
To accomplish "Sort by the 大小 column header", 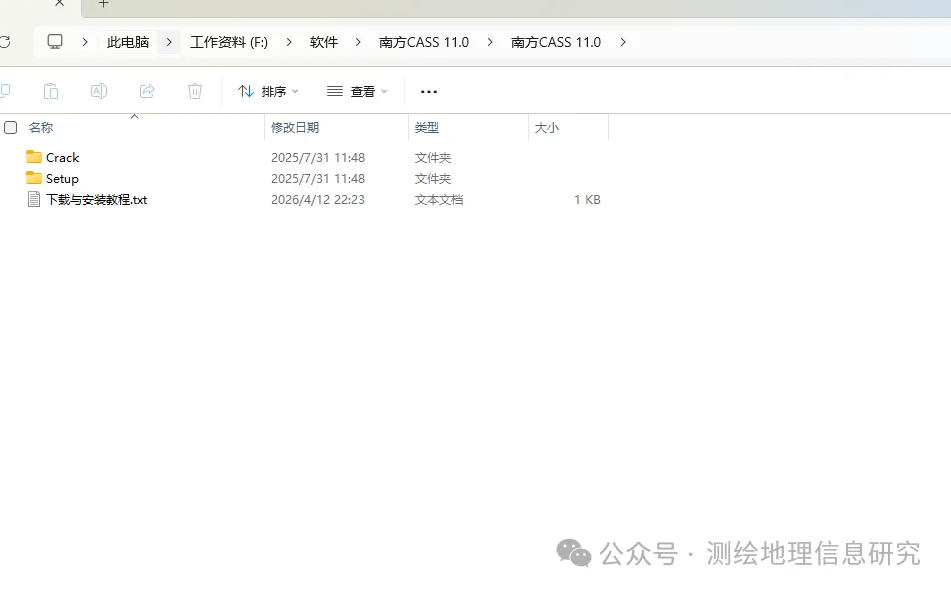I will [546, 127].
